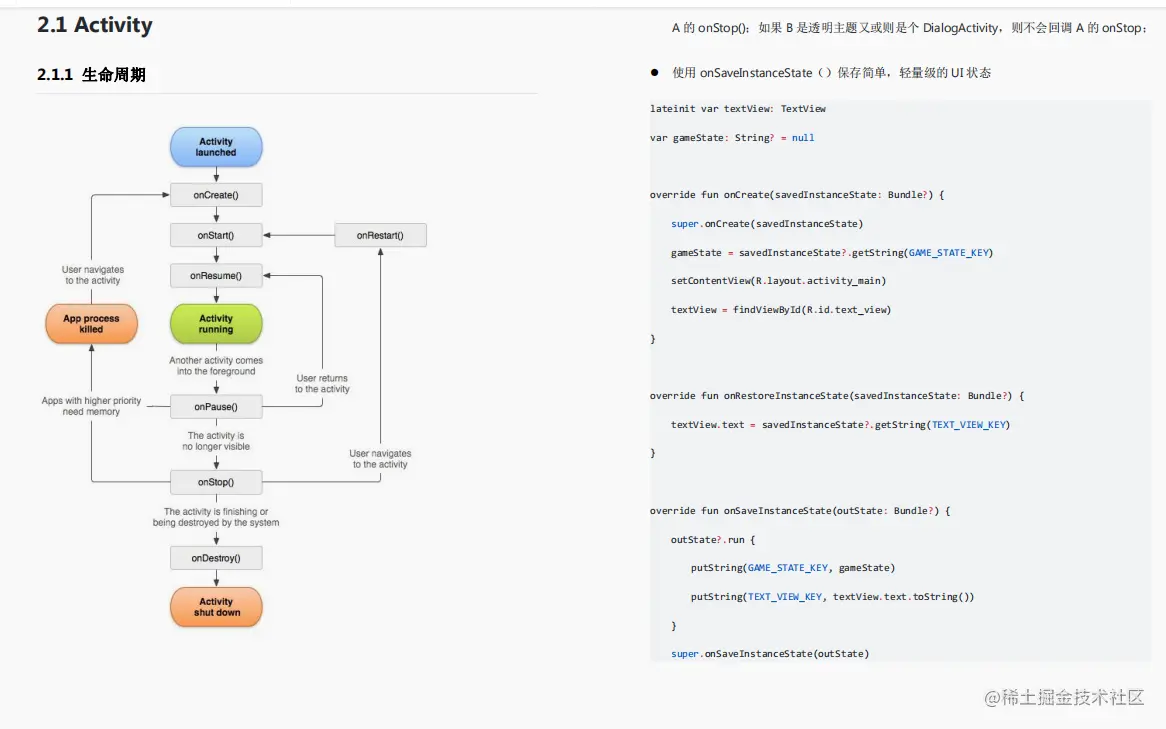Select the onStop() box in diagram

[216, 482]
